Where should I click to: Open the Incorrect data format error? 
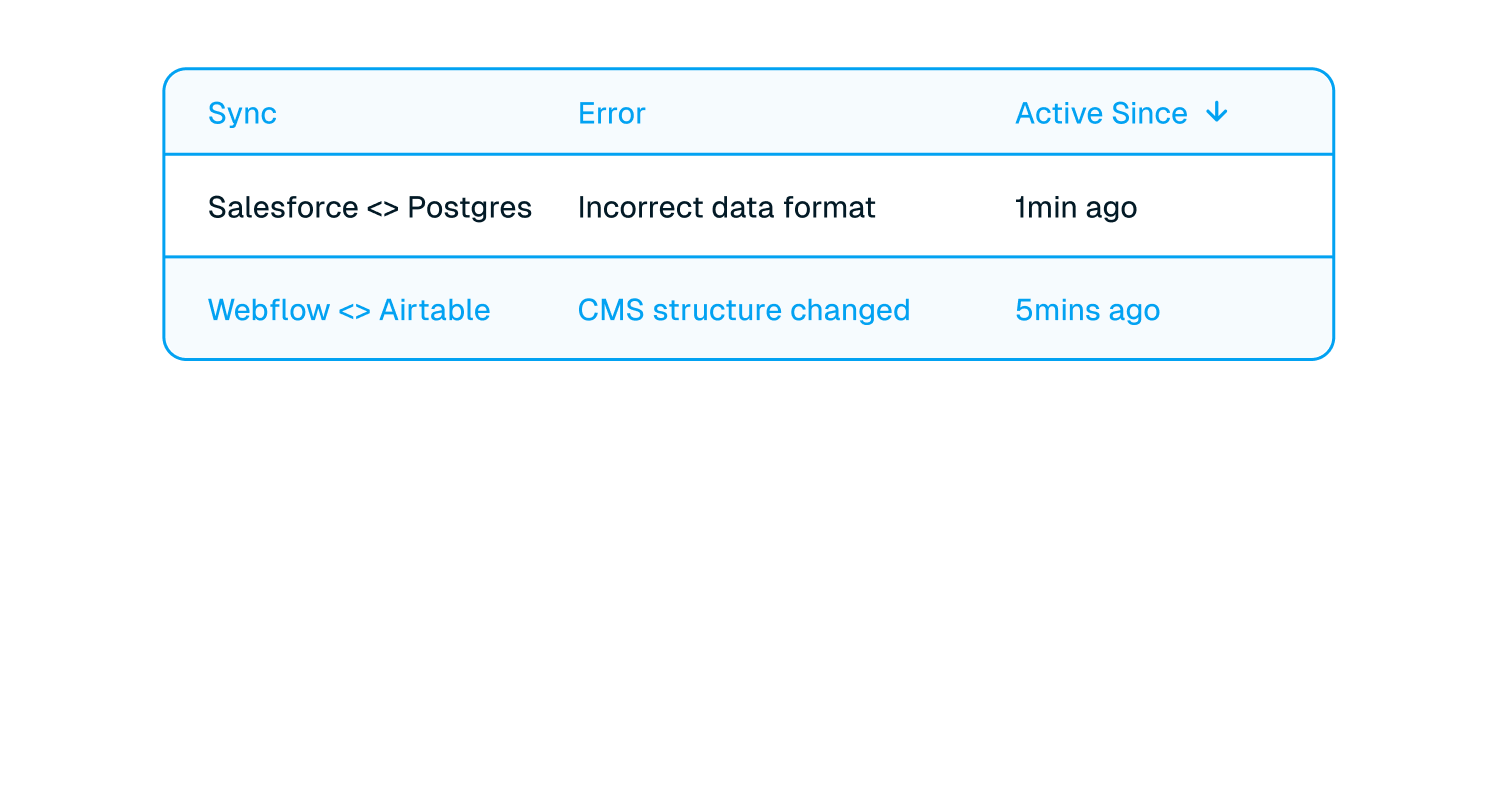click(x=727, y=208)
